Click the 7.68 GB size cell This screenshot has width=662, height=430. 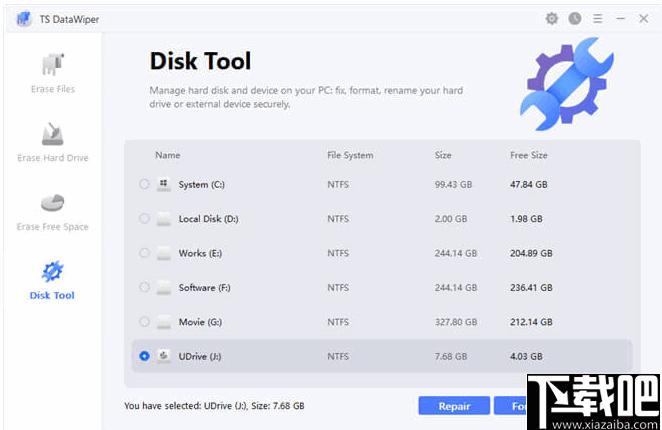pos(451,357)
